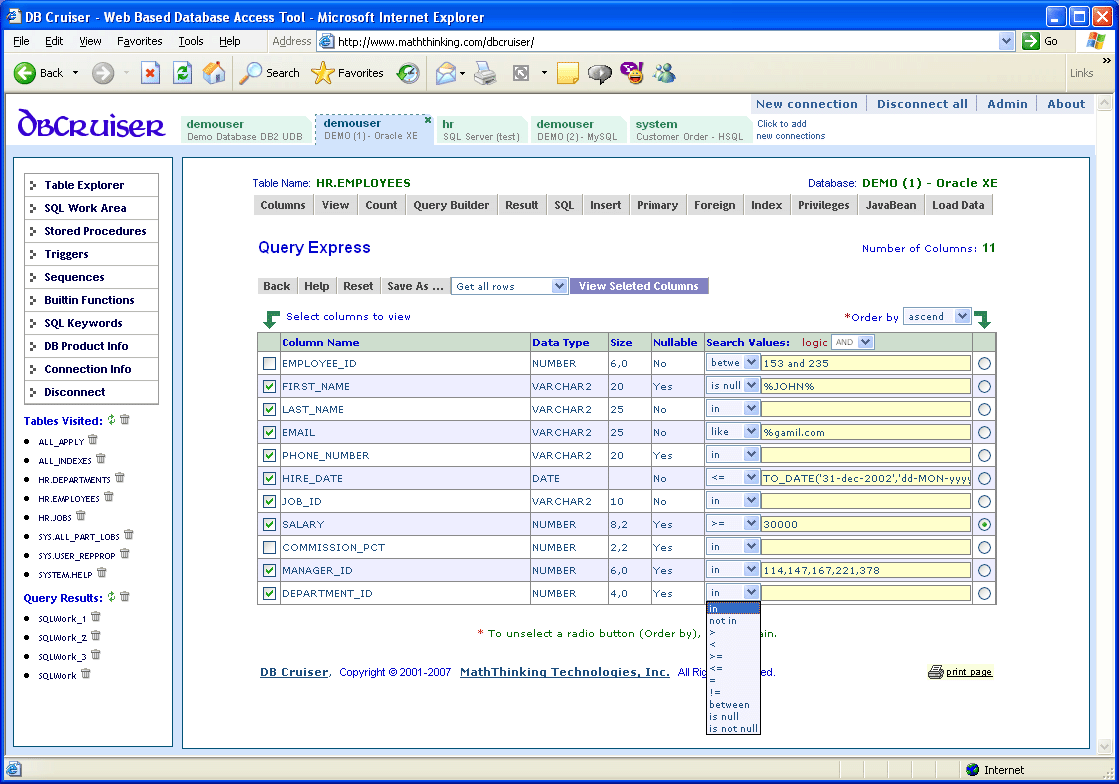
Task: Switch to the Query Builder tab
Action: (x=451, y=205)
